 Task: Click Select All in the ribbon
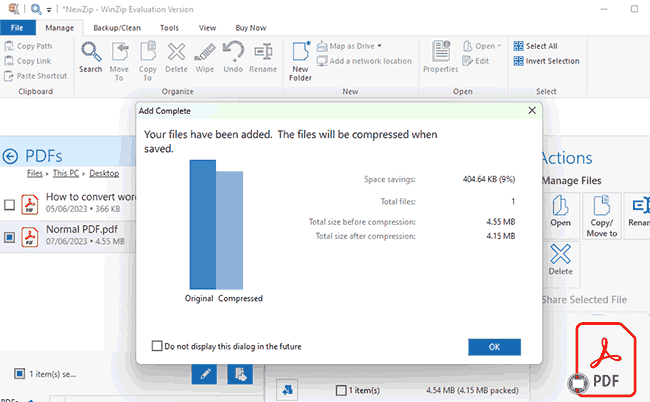pyautogui.click(x=535, y=46)
